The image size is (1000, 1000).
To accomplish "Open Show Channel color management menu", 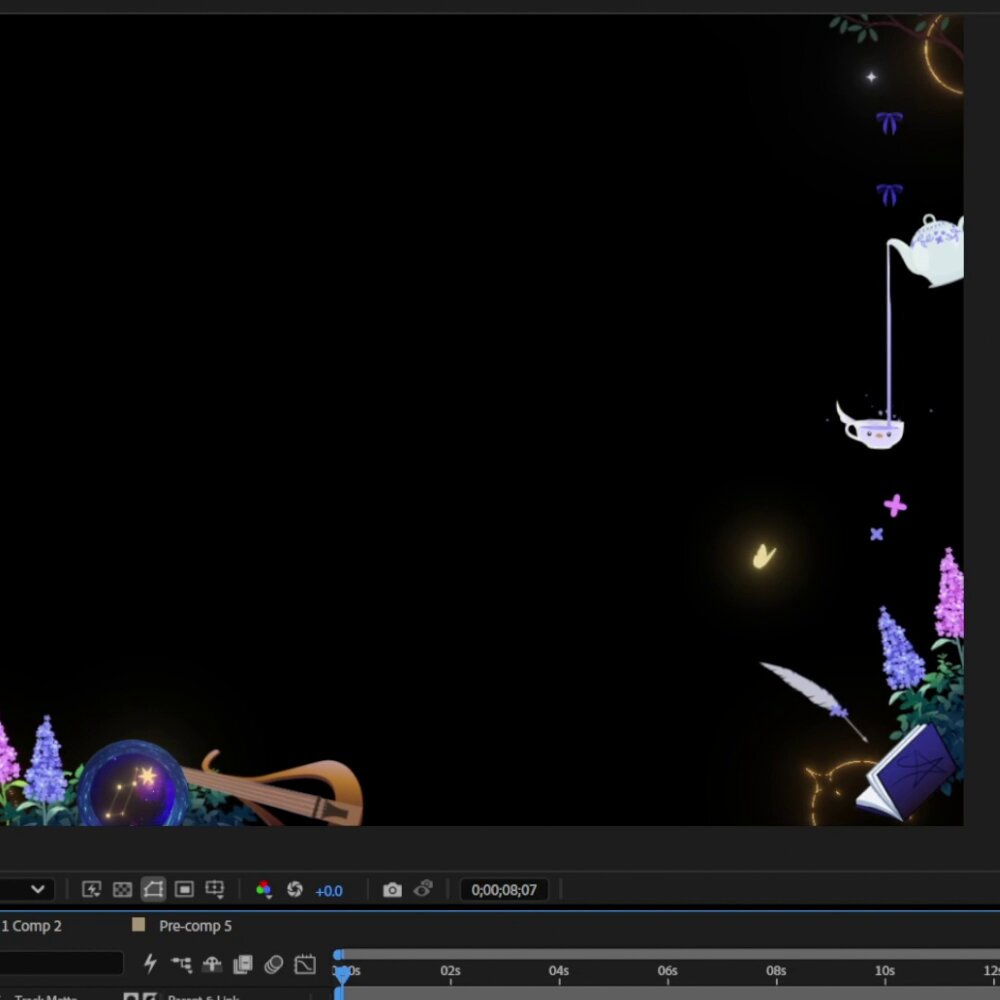I will [263, 890].
